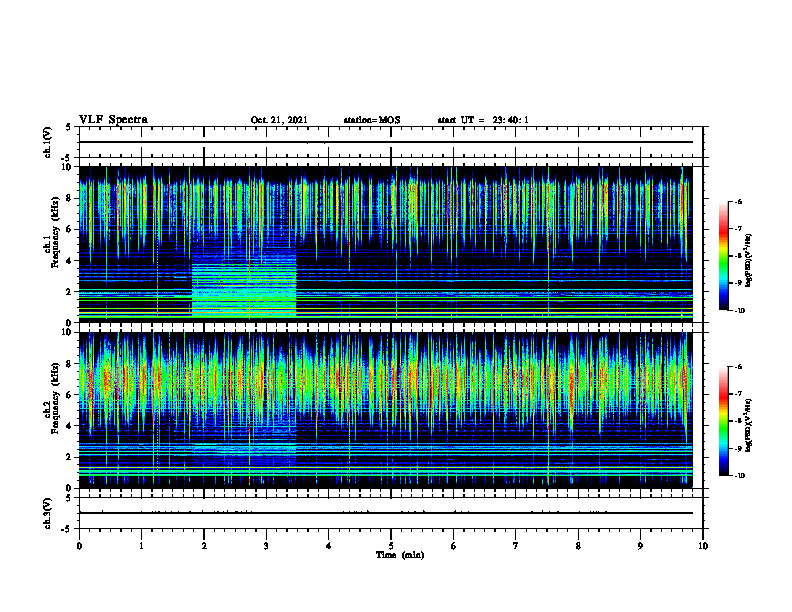Click the "-10" label on ch.1 color scale
This screenshot has width=792, height=612.
coord(739,311)
